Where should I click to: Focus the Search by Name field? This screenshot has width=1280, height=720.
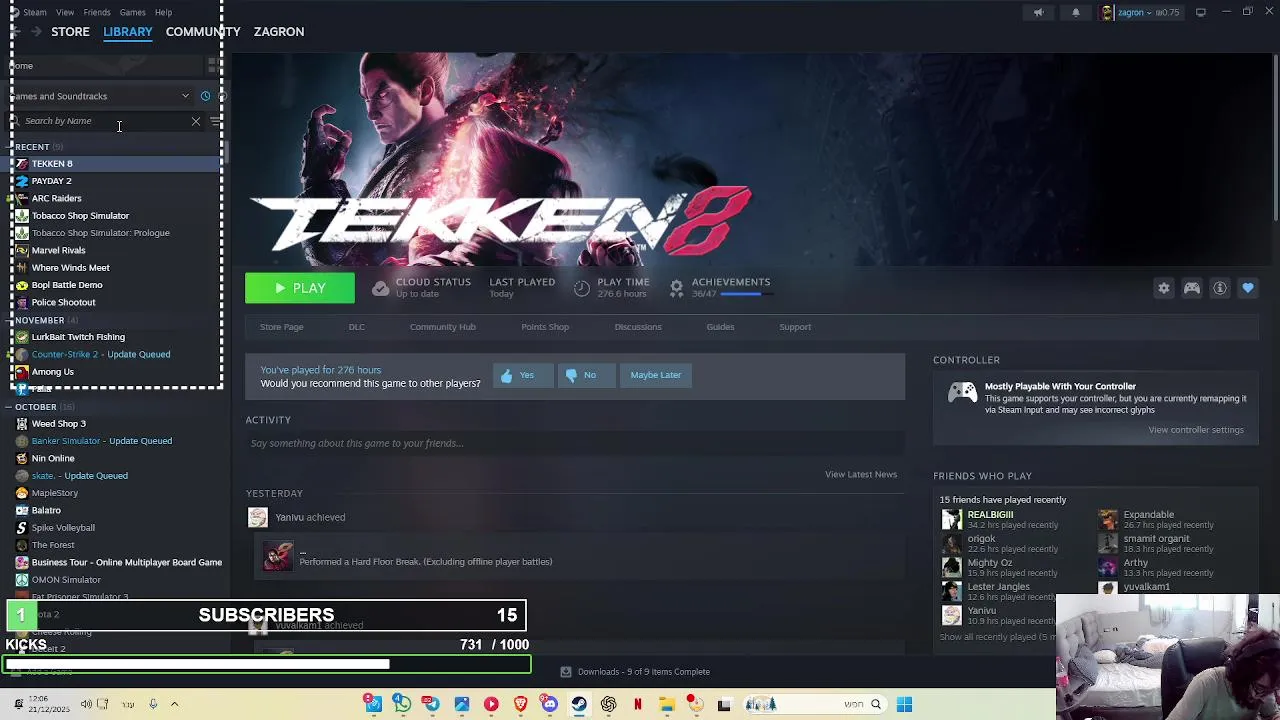[x=104, y=121]
